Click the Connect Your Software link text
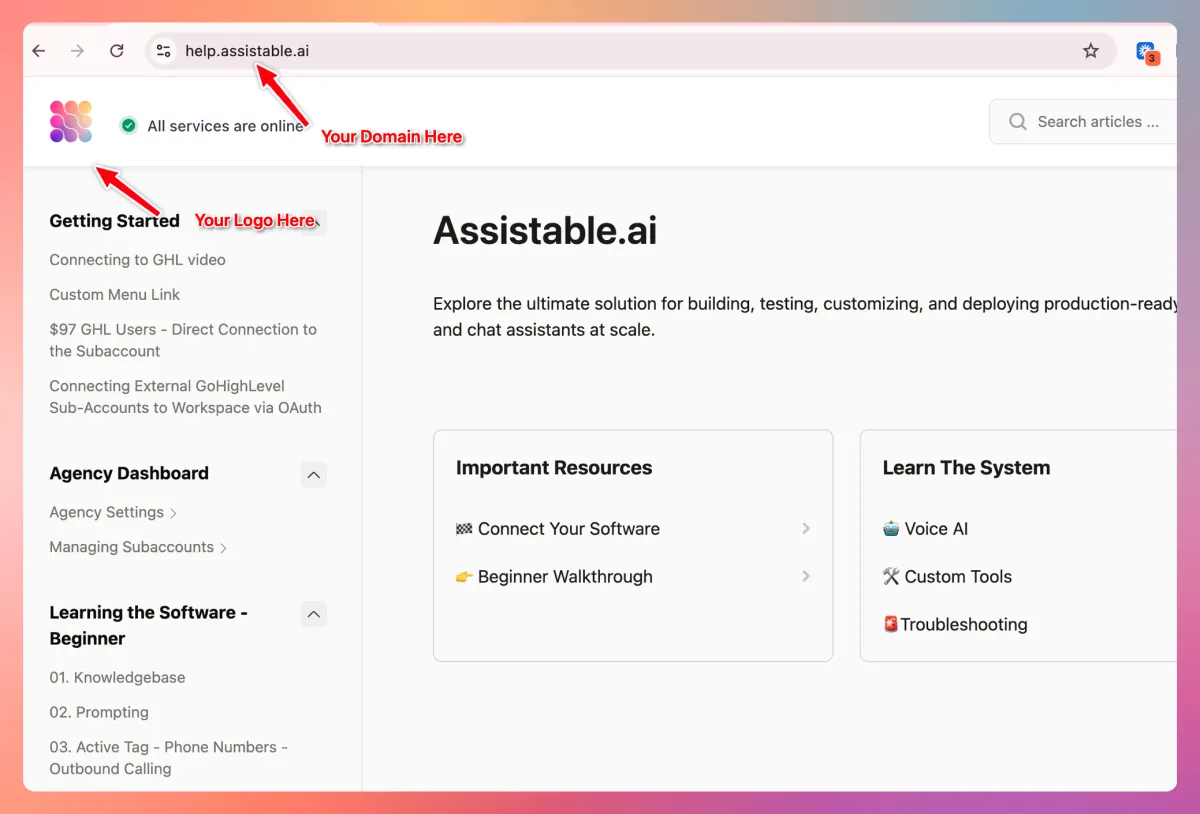Viewport: 1200px width, 814px height. pyautogui.click(x=569, y=529)
